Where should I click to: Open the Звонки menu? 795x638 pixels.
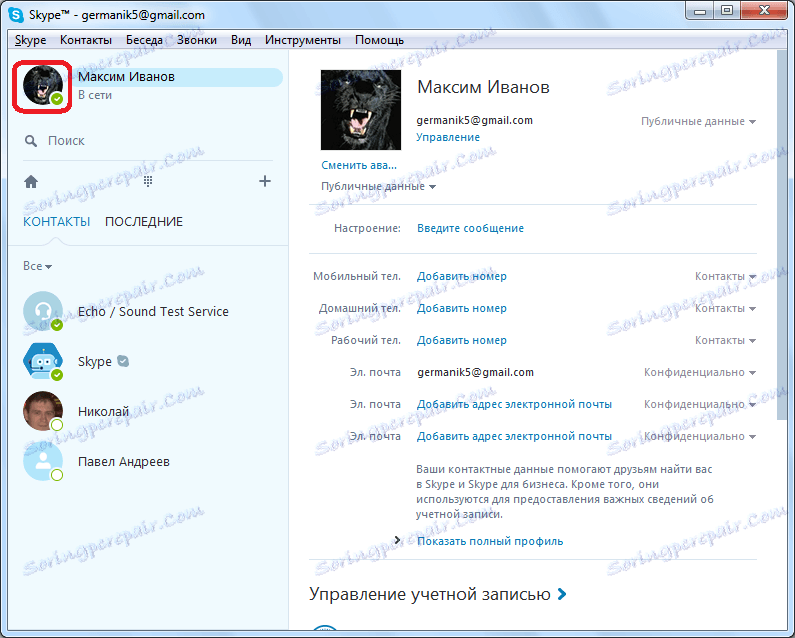click(x=197, y=40)
